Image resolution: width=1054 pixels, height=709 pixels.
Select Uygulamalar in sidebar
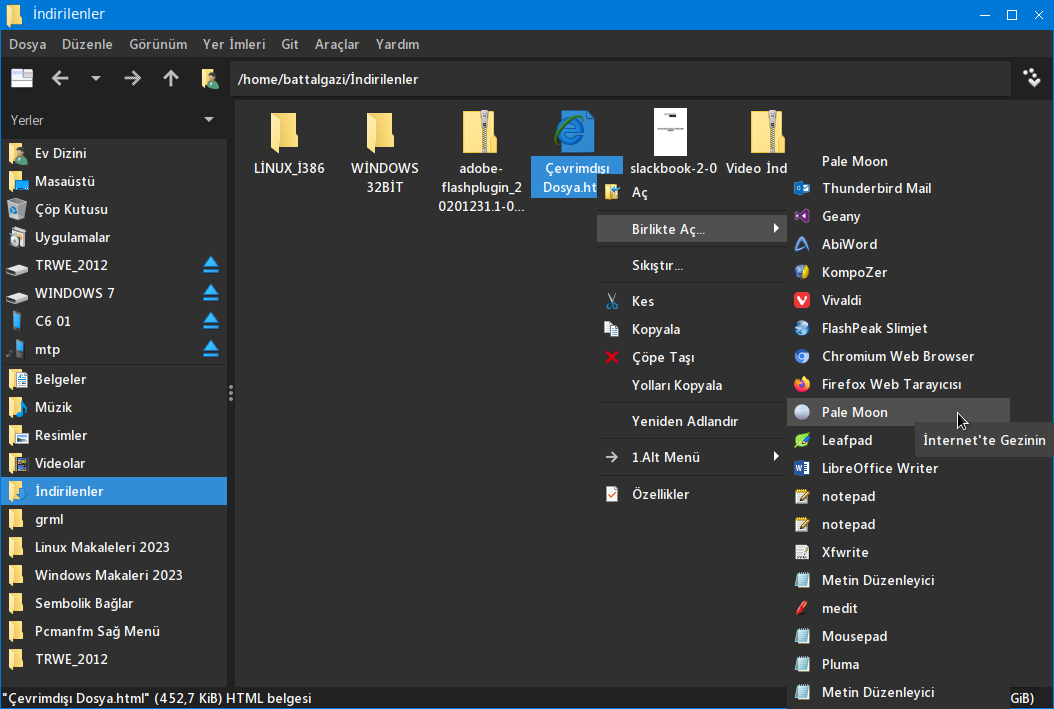click(x=114, y=237)
